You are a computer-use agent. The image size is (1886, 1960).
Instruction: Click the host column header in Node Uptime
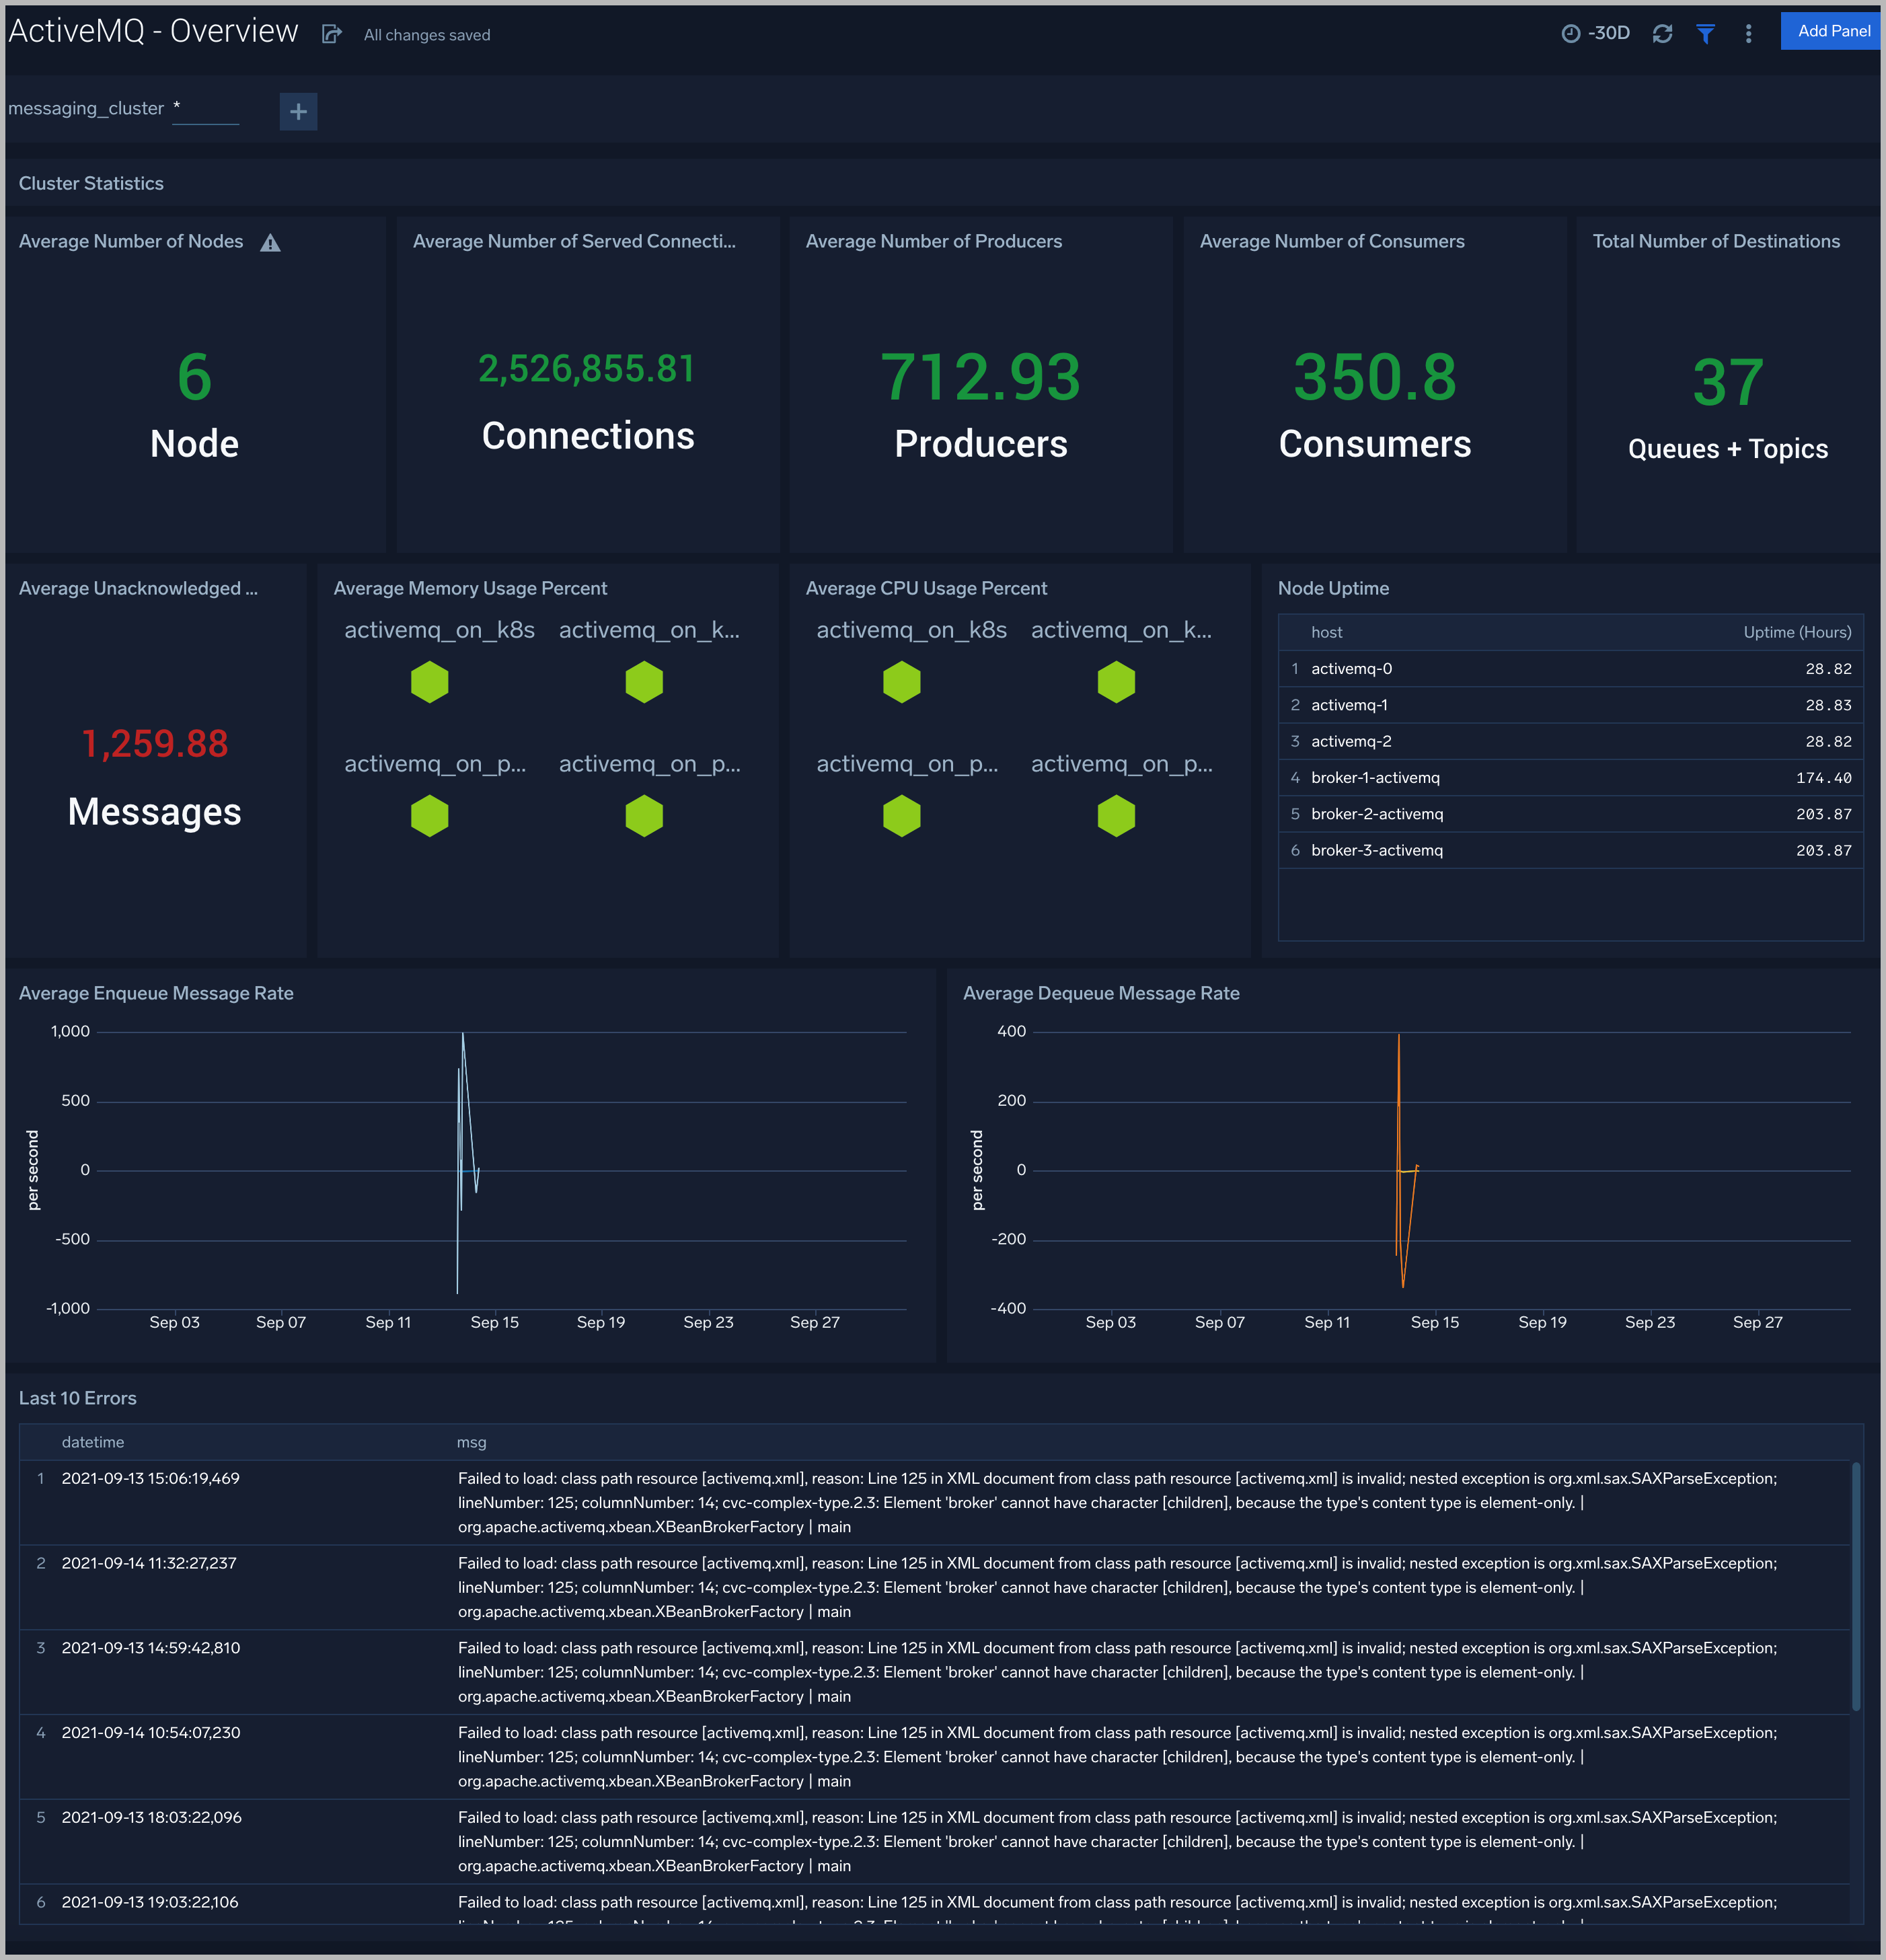(x=1327, y=632)
